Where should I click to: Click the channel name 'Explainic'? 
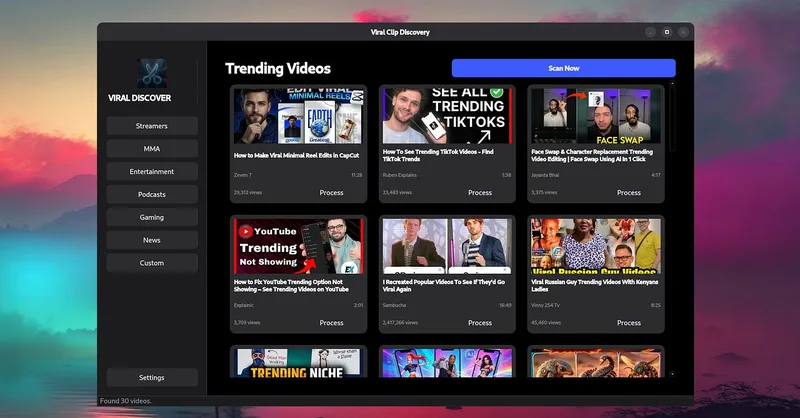(x=243, y=305)
